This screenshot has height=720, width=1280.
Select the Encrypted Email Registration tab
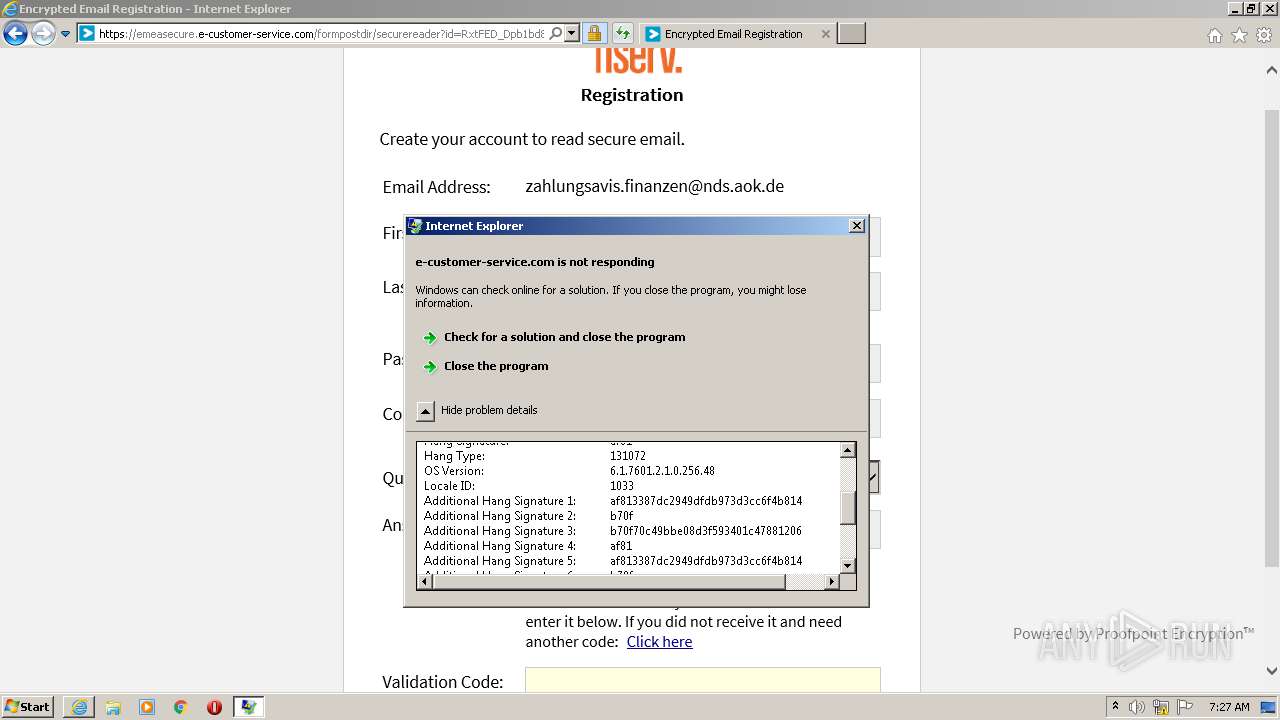coord(735,34)
